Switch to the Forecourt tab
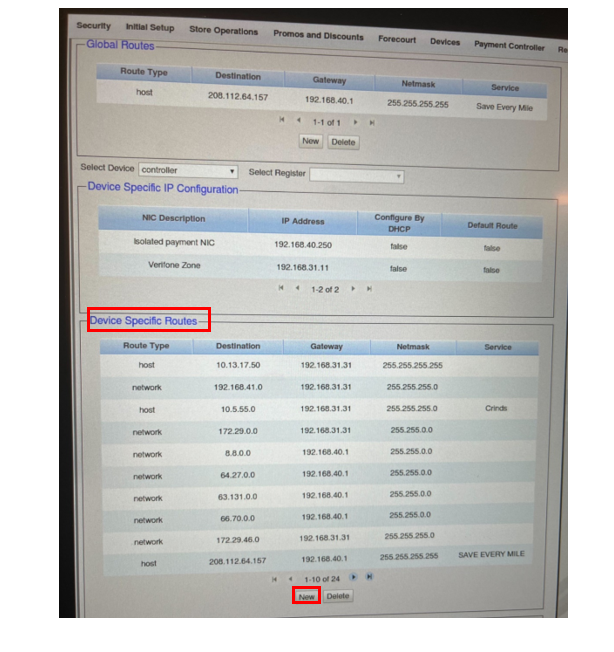This screenshot has width=614, height=652. pos(397,40)
